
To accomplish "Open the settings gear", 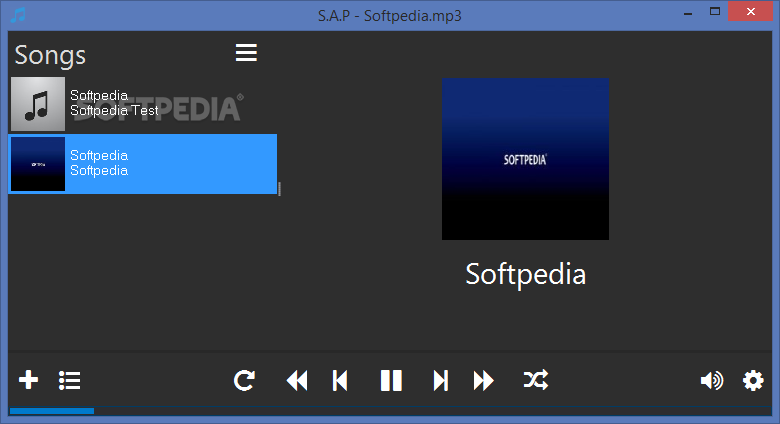I will pos(753,381).
